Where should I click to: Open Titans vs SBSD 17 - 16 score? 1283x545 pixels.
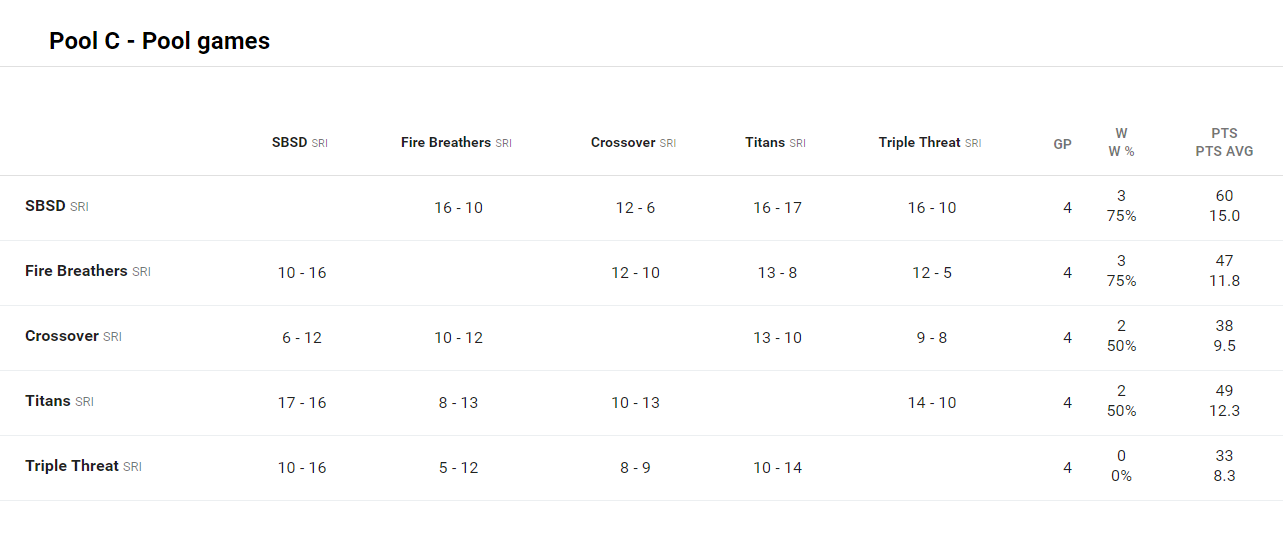pos(302,403)
